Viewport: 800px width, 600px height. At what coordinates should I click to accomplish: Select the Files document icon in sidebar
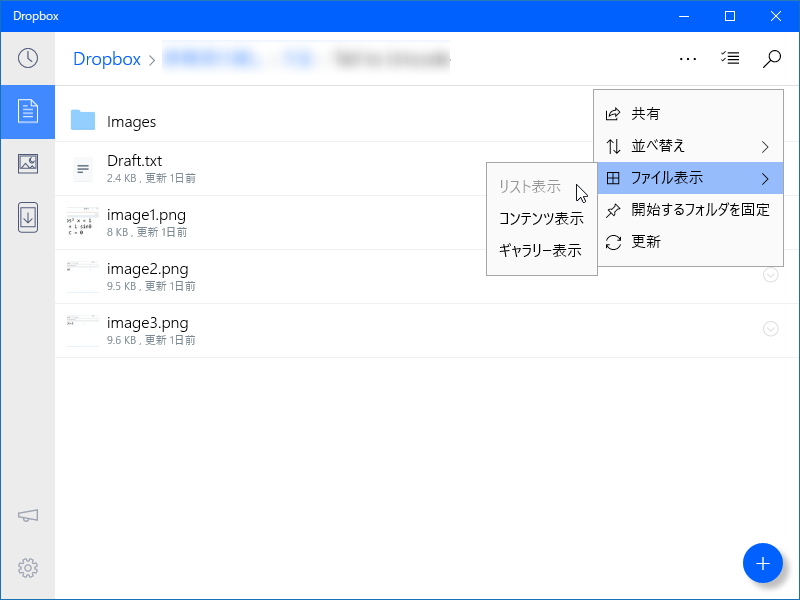[27, 112]
